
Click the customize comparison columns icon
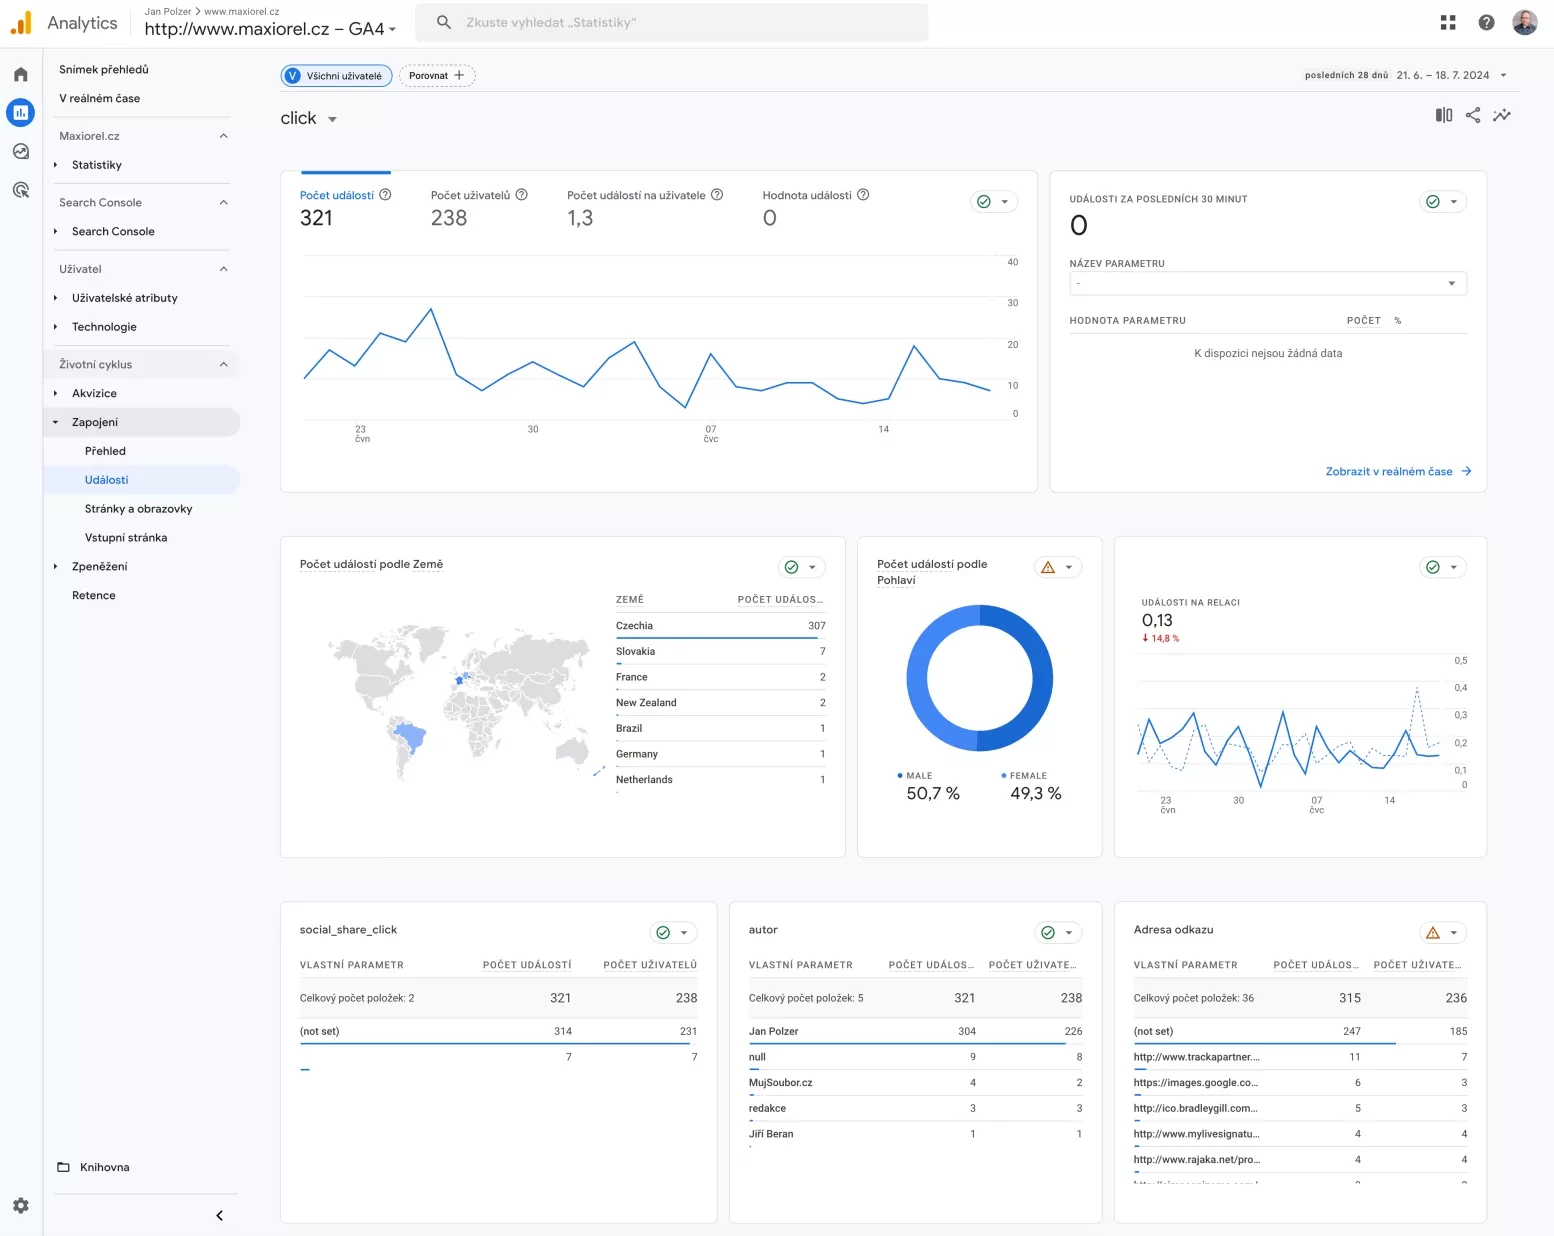(1444, 116)
